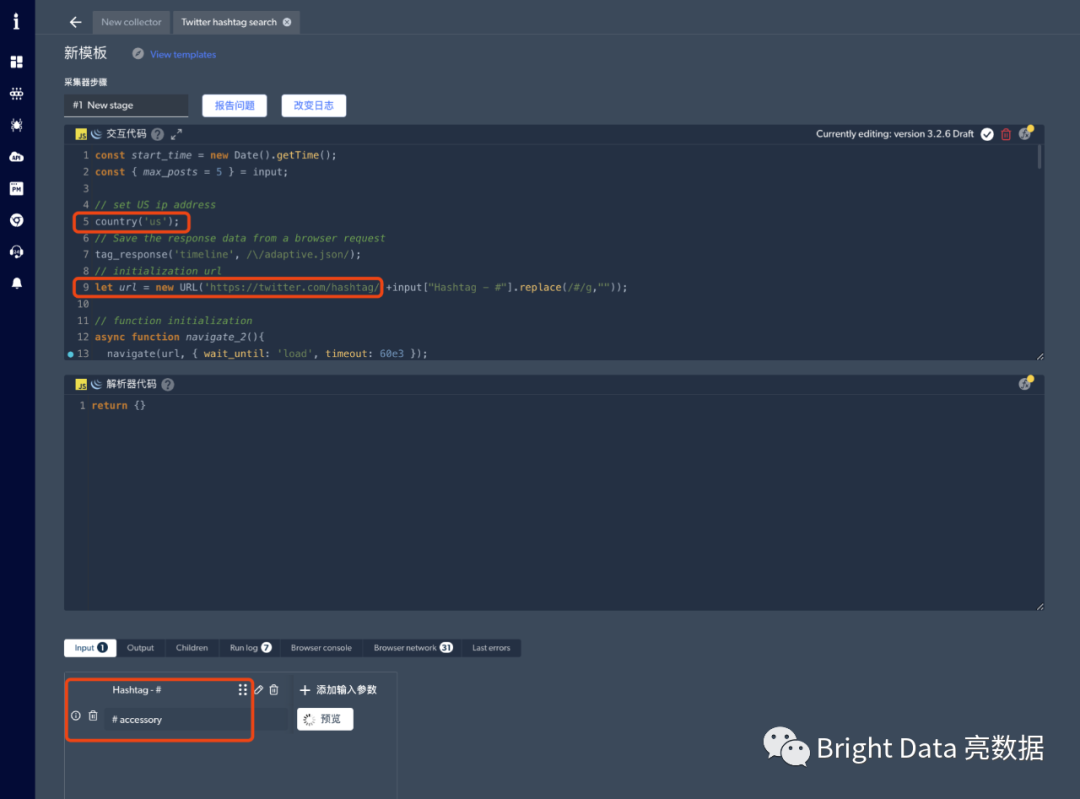This screenshot has width=1080, height=799.
Task: Click parser code line return {}
Action: [118, 405]
